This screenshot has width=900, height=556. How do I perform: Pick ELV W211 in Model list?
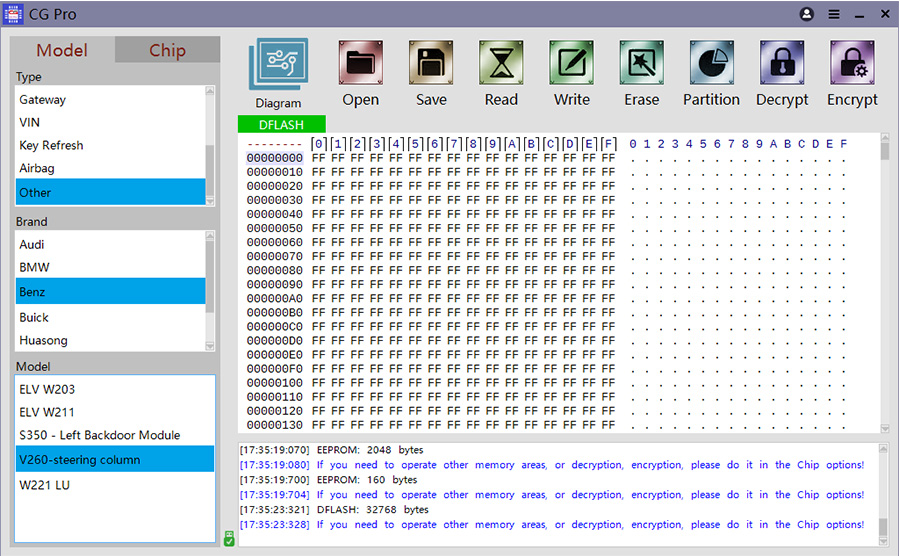tap(47, 411)
